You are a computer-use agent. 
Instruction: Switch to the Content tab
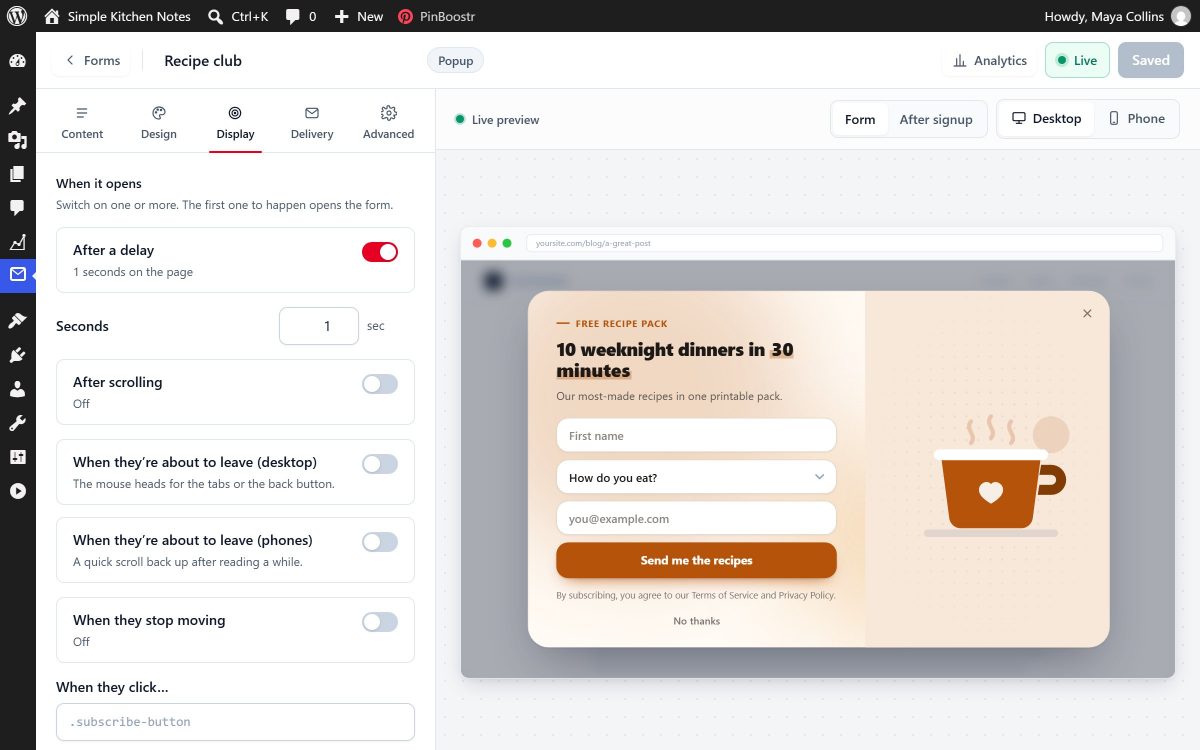tap(82, 123)
